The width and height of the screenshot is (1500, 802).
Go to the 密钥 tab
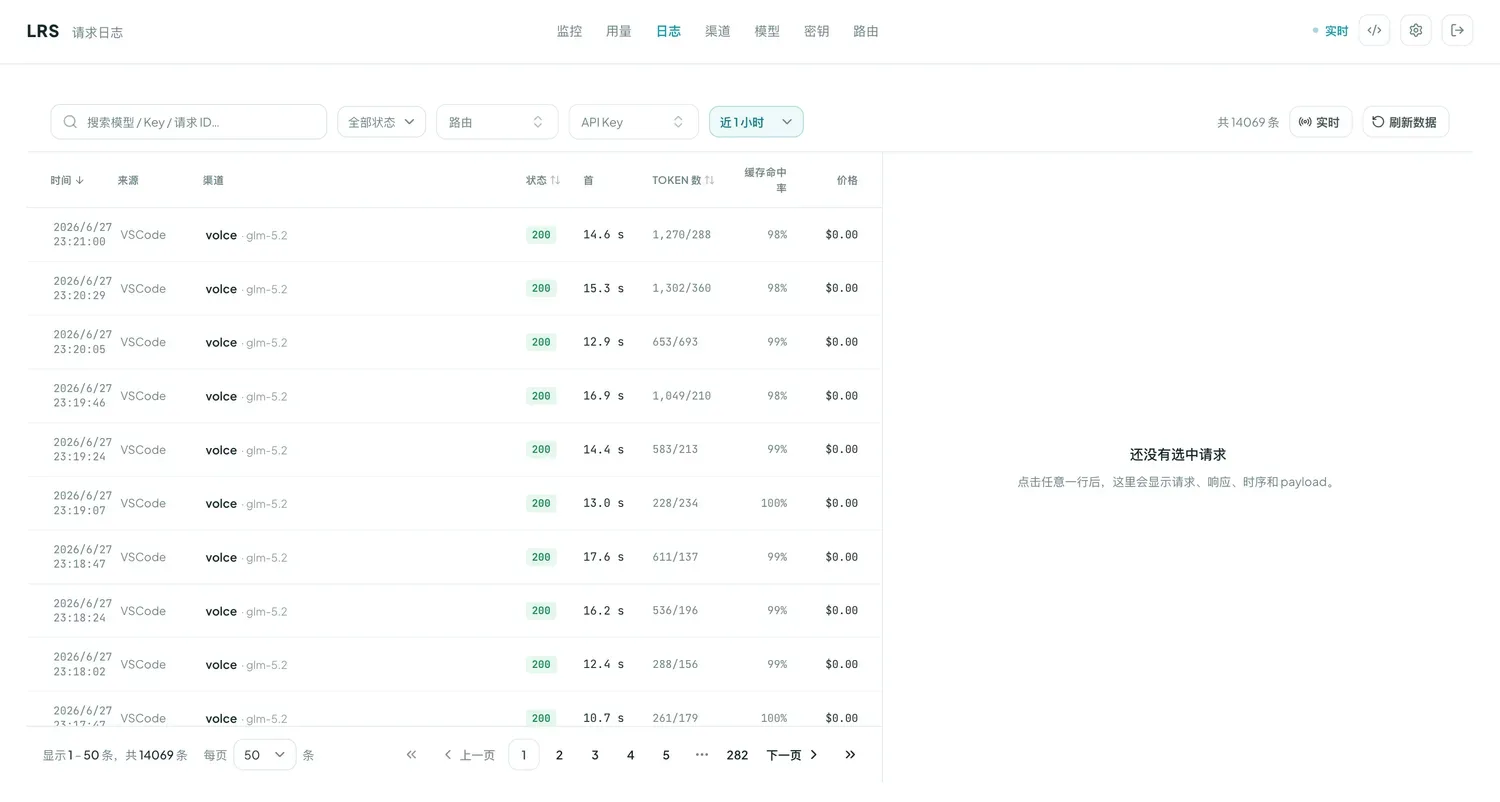[816, 31]
